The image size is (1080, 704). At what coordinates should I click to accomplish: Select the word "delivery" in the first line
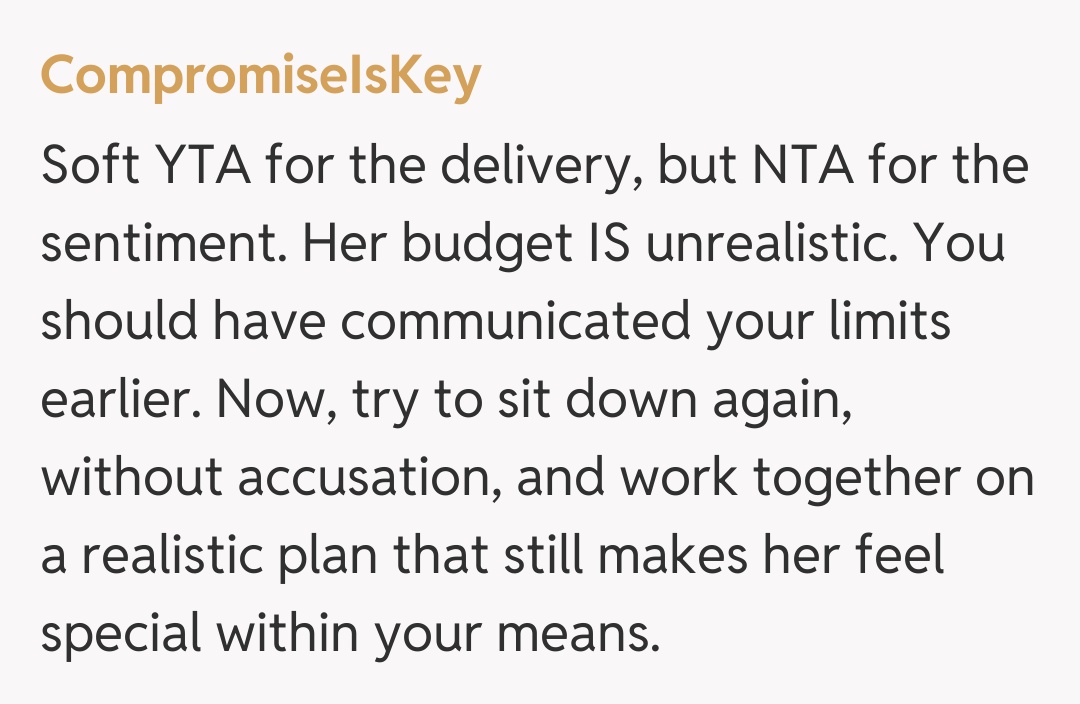(x=544, y=164)
